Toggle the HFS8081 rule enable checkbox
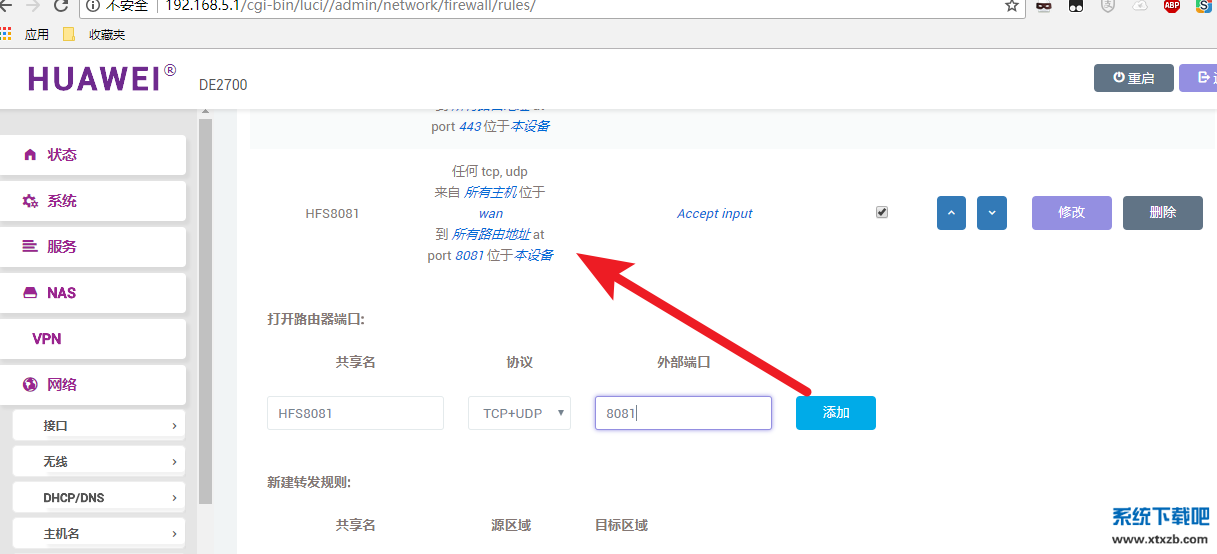Image resolution: width=1217 pixels, height=554 pixels. [x=881, y=212]
